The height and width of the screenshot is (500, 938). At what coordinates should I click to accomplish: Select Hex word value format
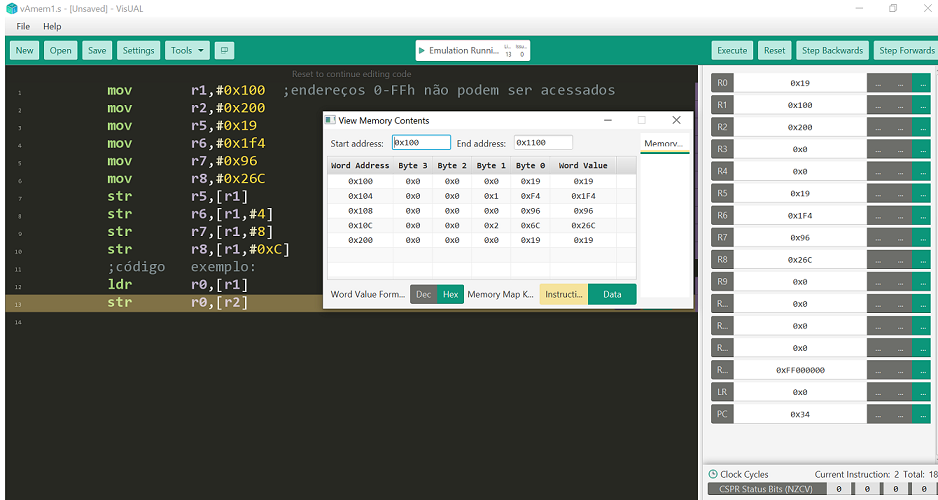click(x=451, y=294)
